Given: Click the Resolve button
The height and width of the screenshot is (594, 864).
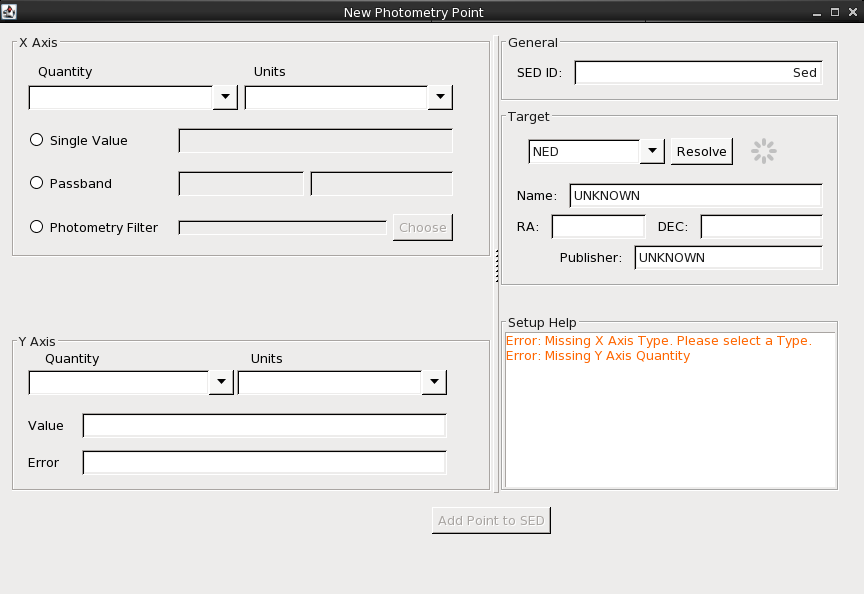Looking at the screenshot, I should point(701,152).
